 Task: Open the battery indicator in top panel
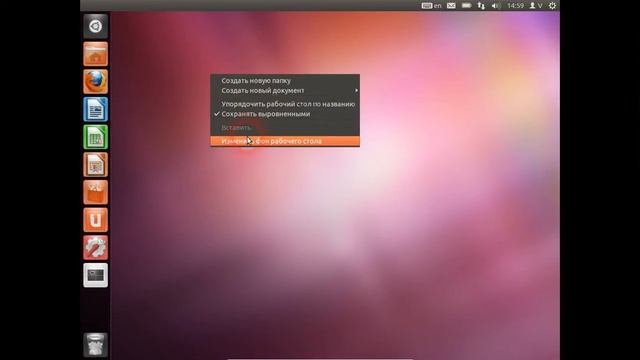(x=466, y=6)
